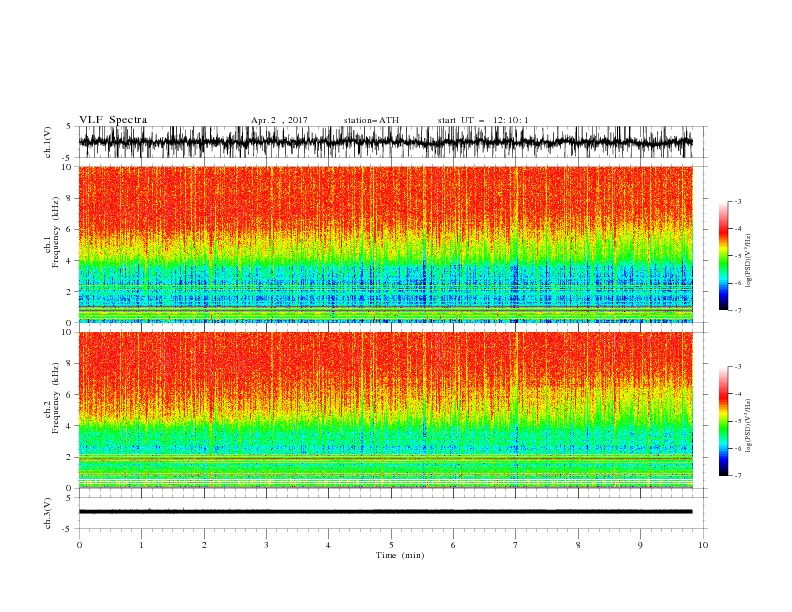The width and height of the screenshot is (792, 612).
Task: Select the date text "Apr. 2 , 2017"
Action: (279, 120)
